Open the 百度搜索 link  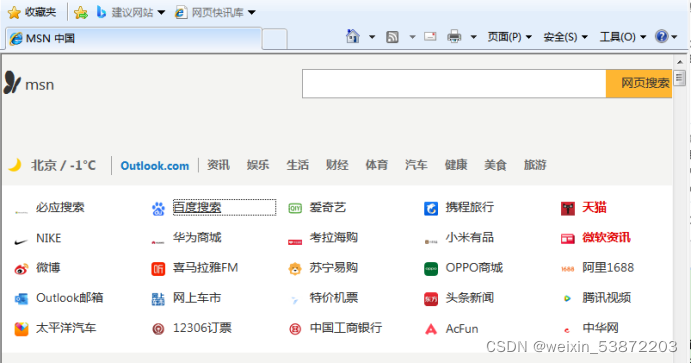coord(197,207)
